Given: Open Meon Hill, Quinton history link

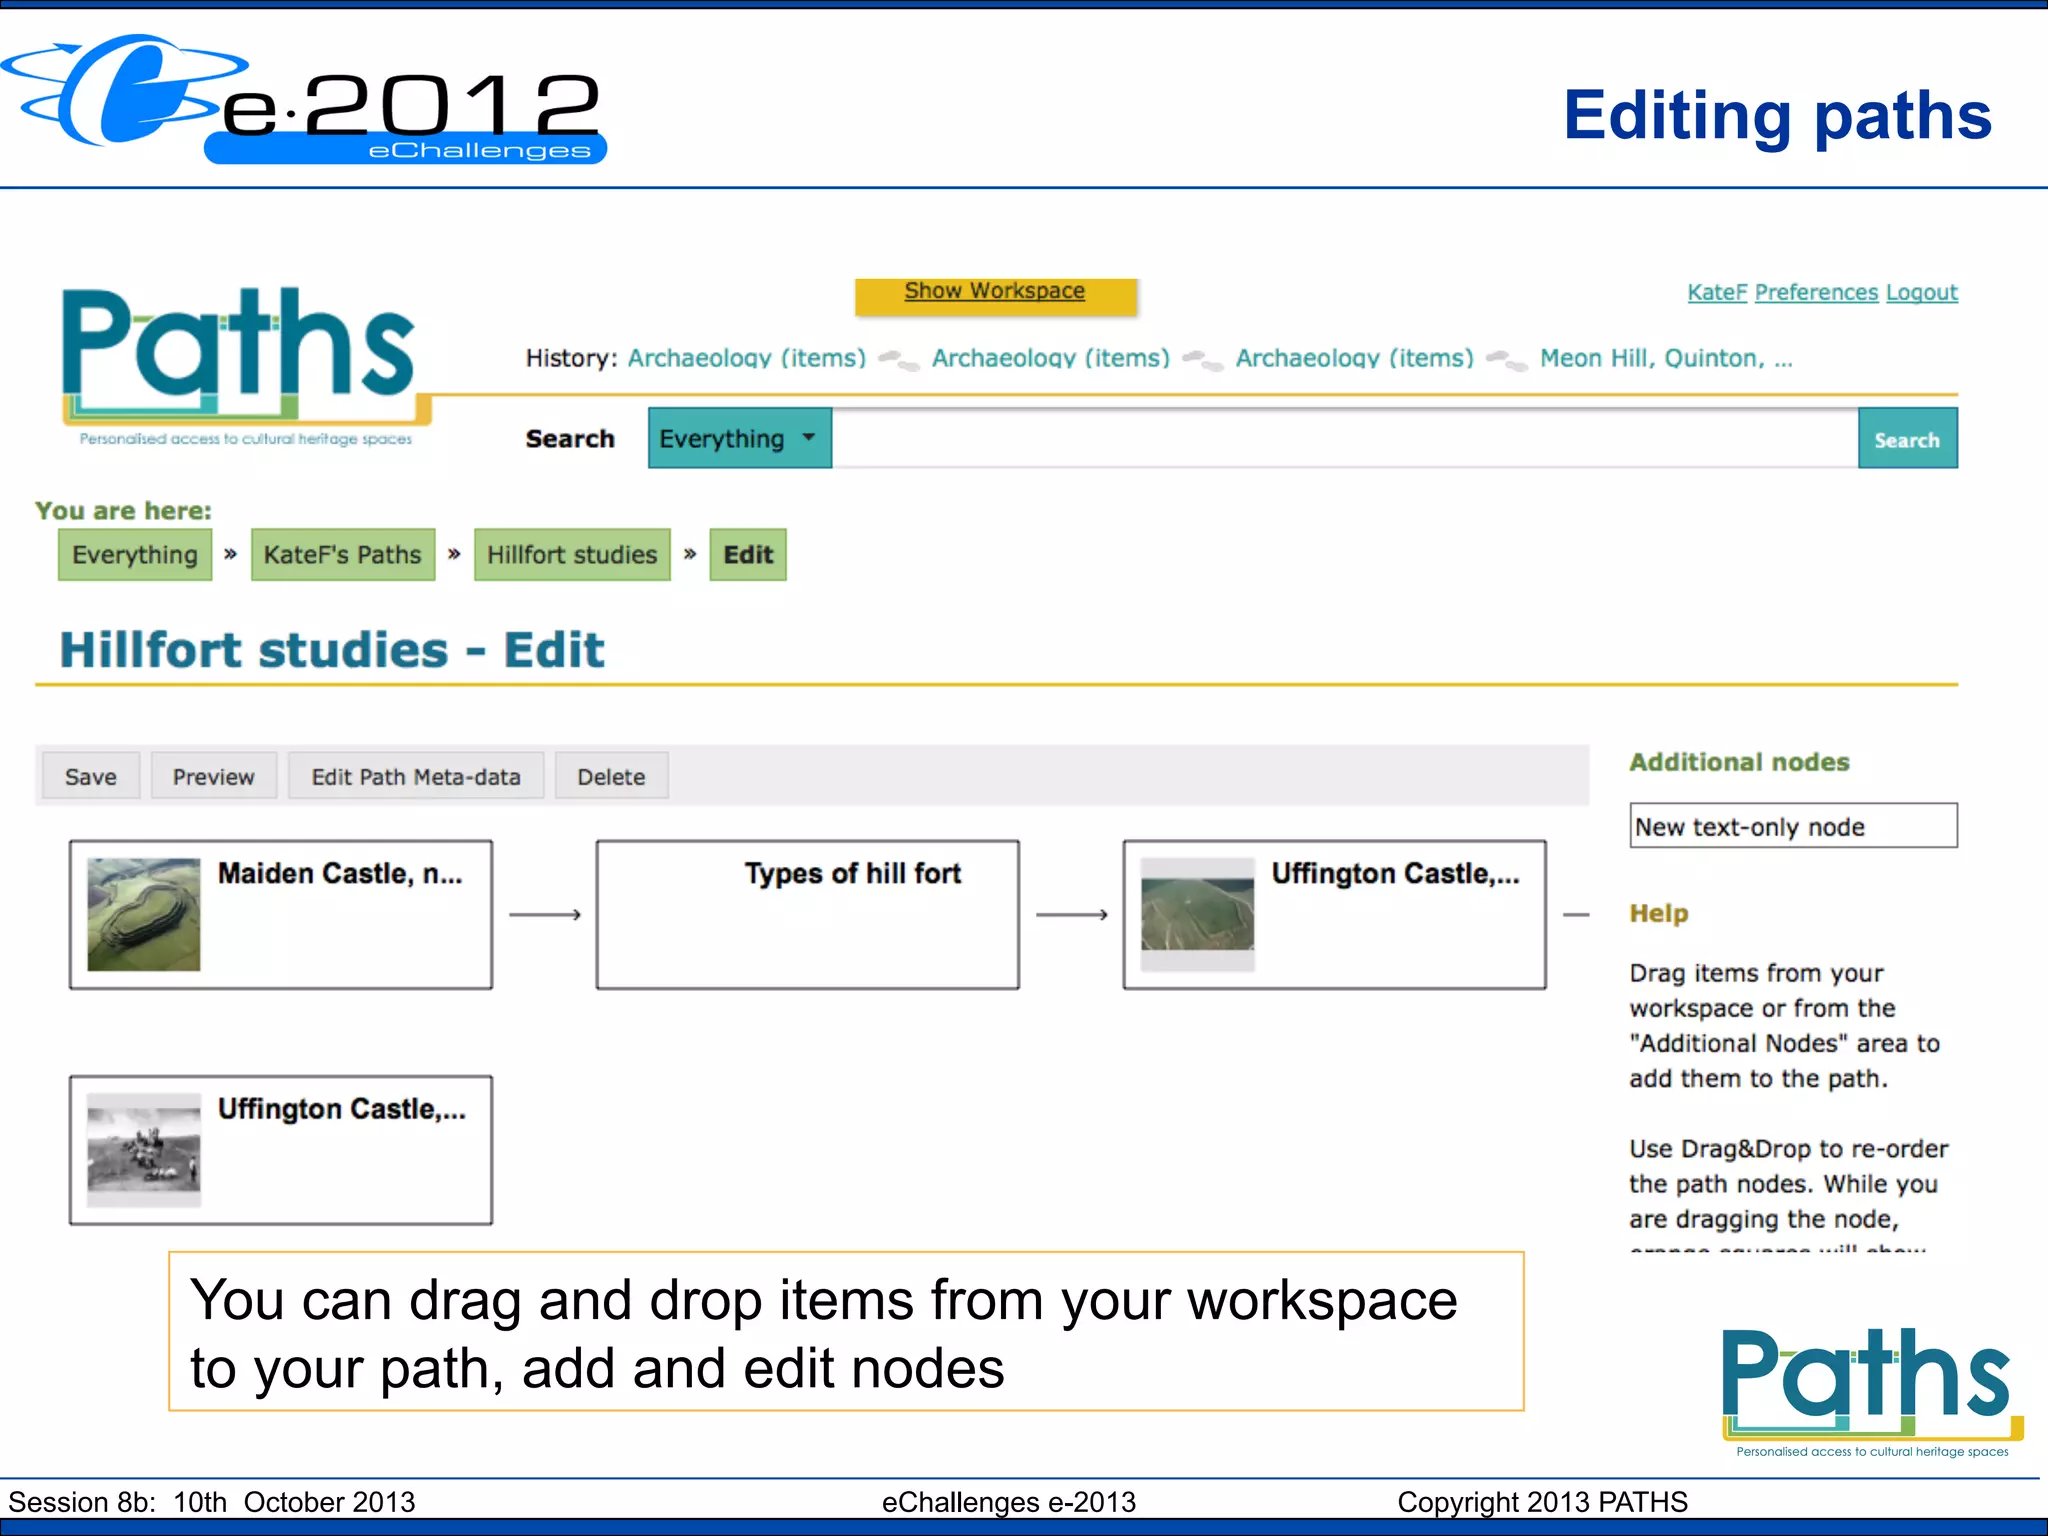Looking at the screenshot, I should coord(1666,358).
